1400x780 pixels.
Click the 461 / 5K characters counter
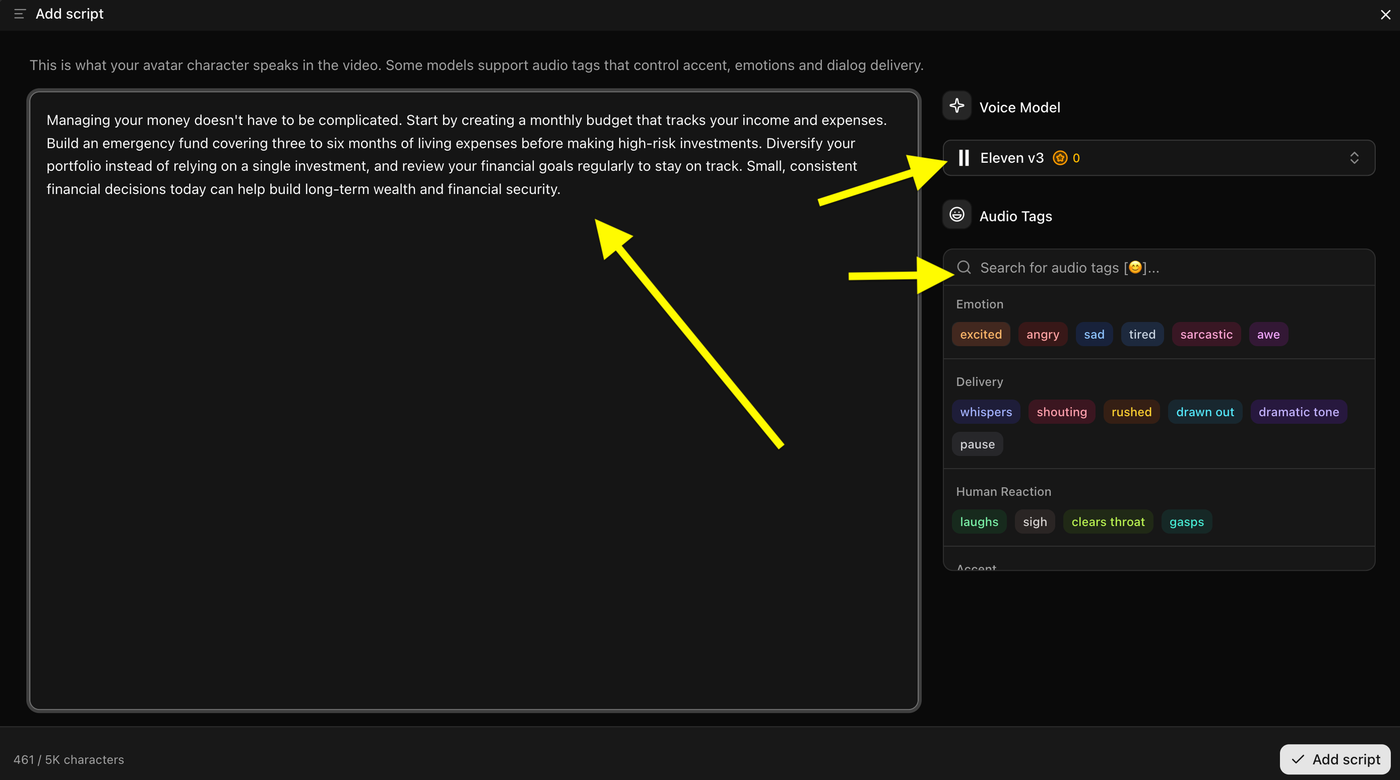69,760
